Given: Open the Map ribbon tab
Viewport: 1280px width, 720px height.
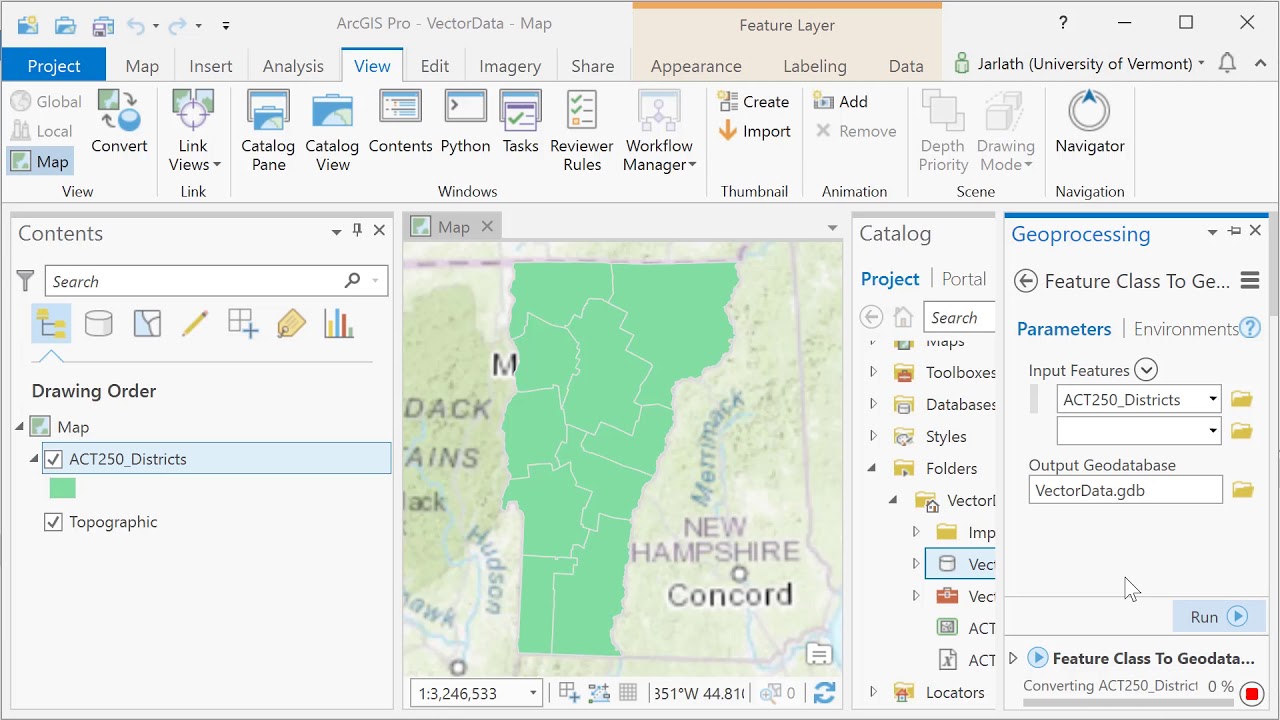Looking at the screenshot, I should (x=142, y=66).
